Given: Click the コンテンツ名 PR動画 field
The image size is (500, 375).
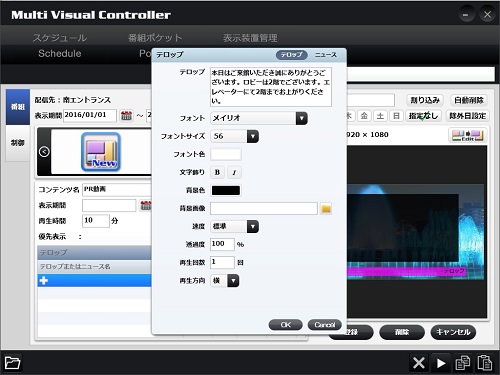Looking at the screenshot, I should pos(117,190).
